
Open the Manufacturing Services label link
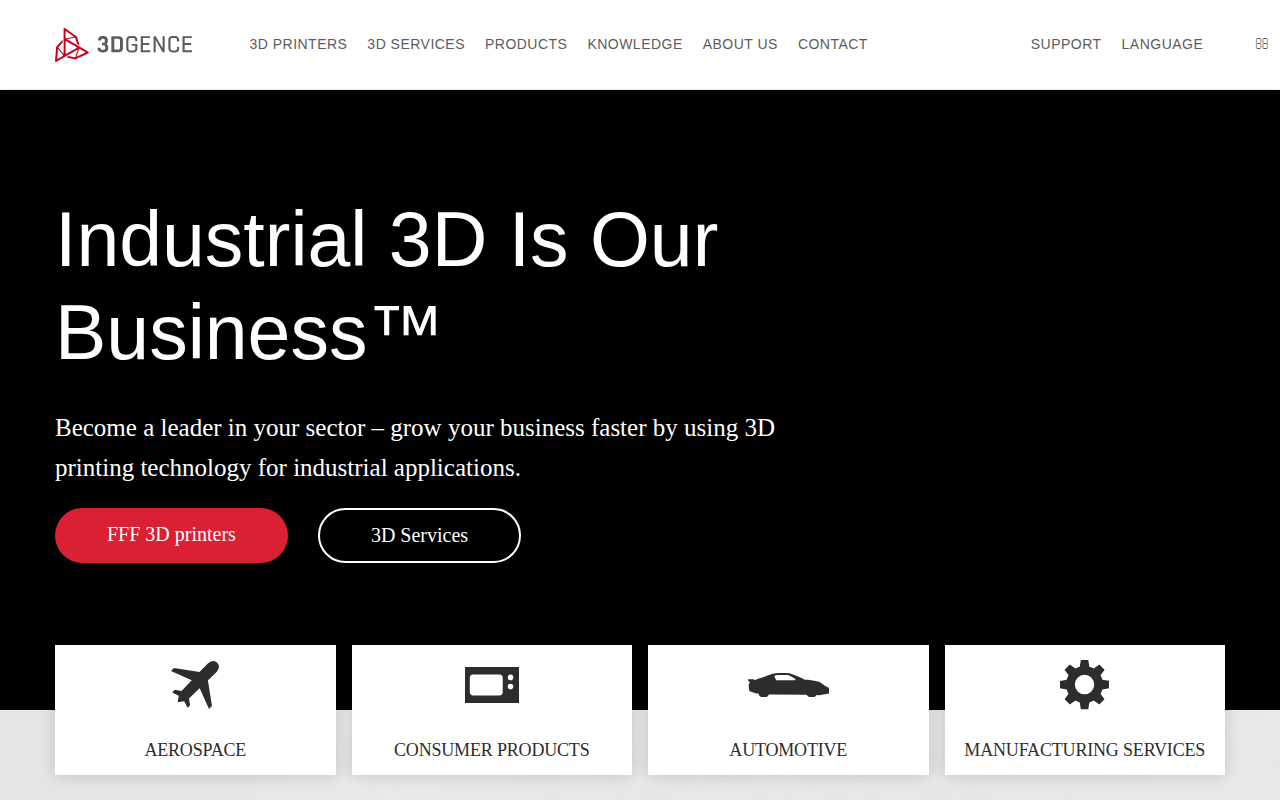click(x=1085, y=750)
